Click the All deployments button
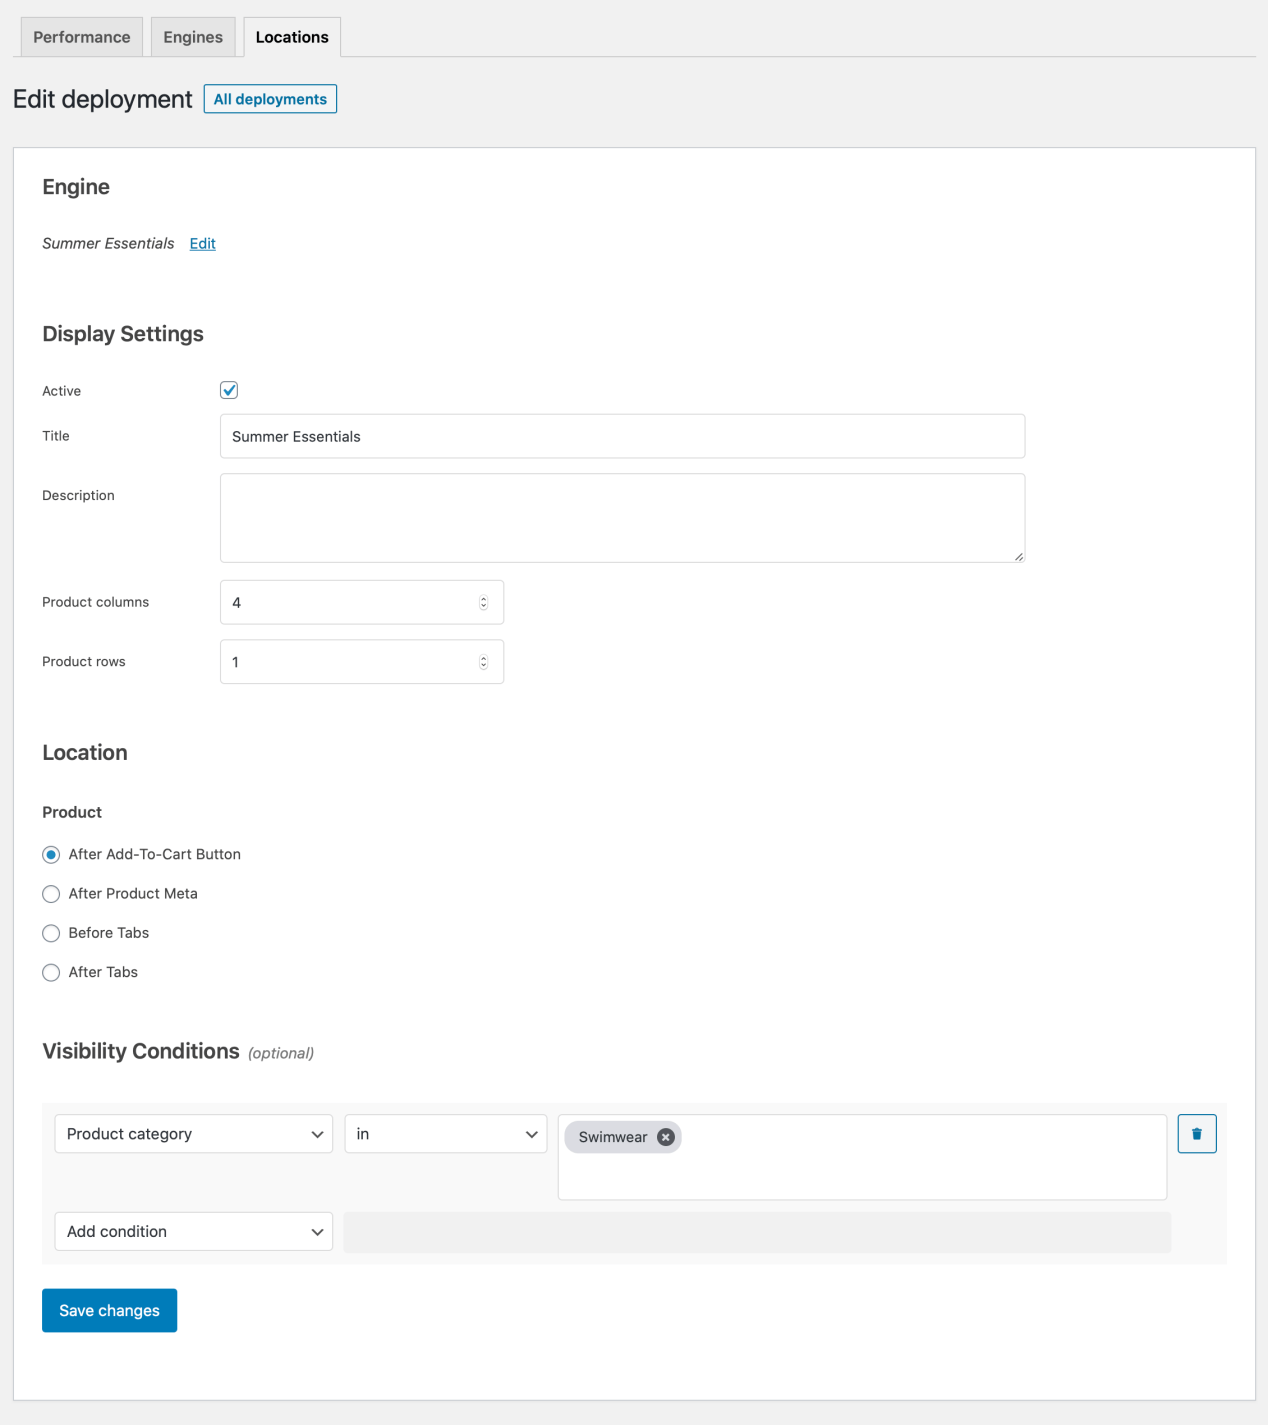 (269, 98)
